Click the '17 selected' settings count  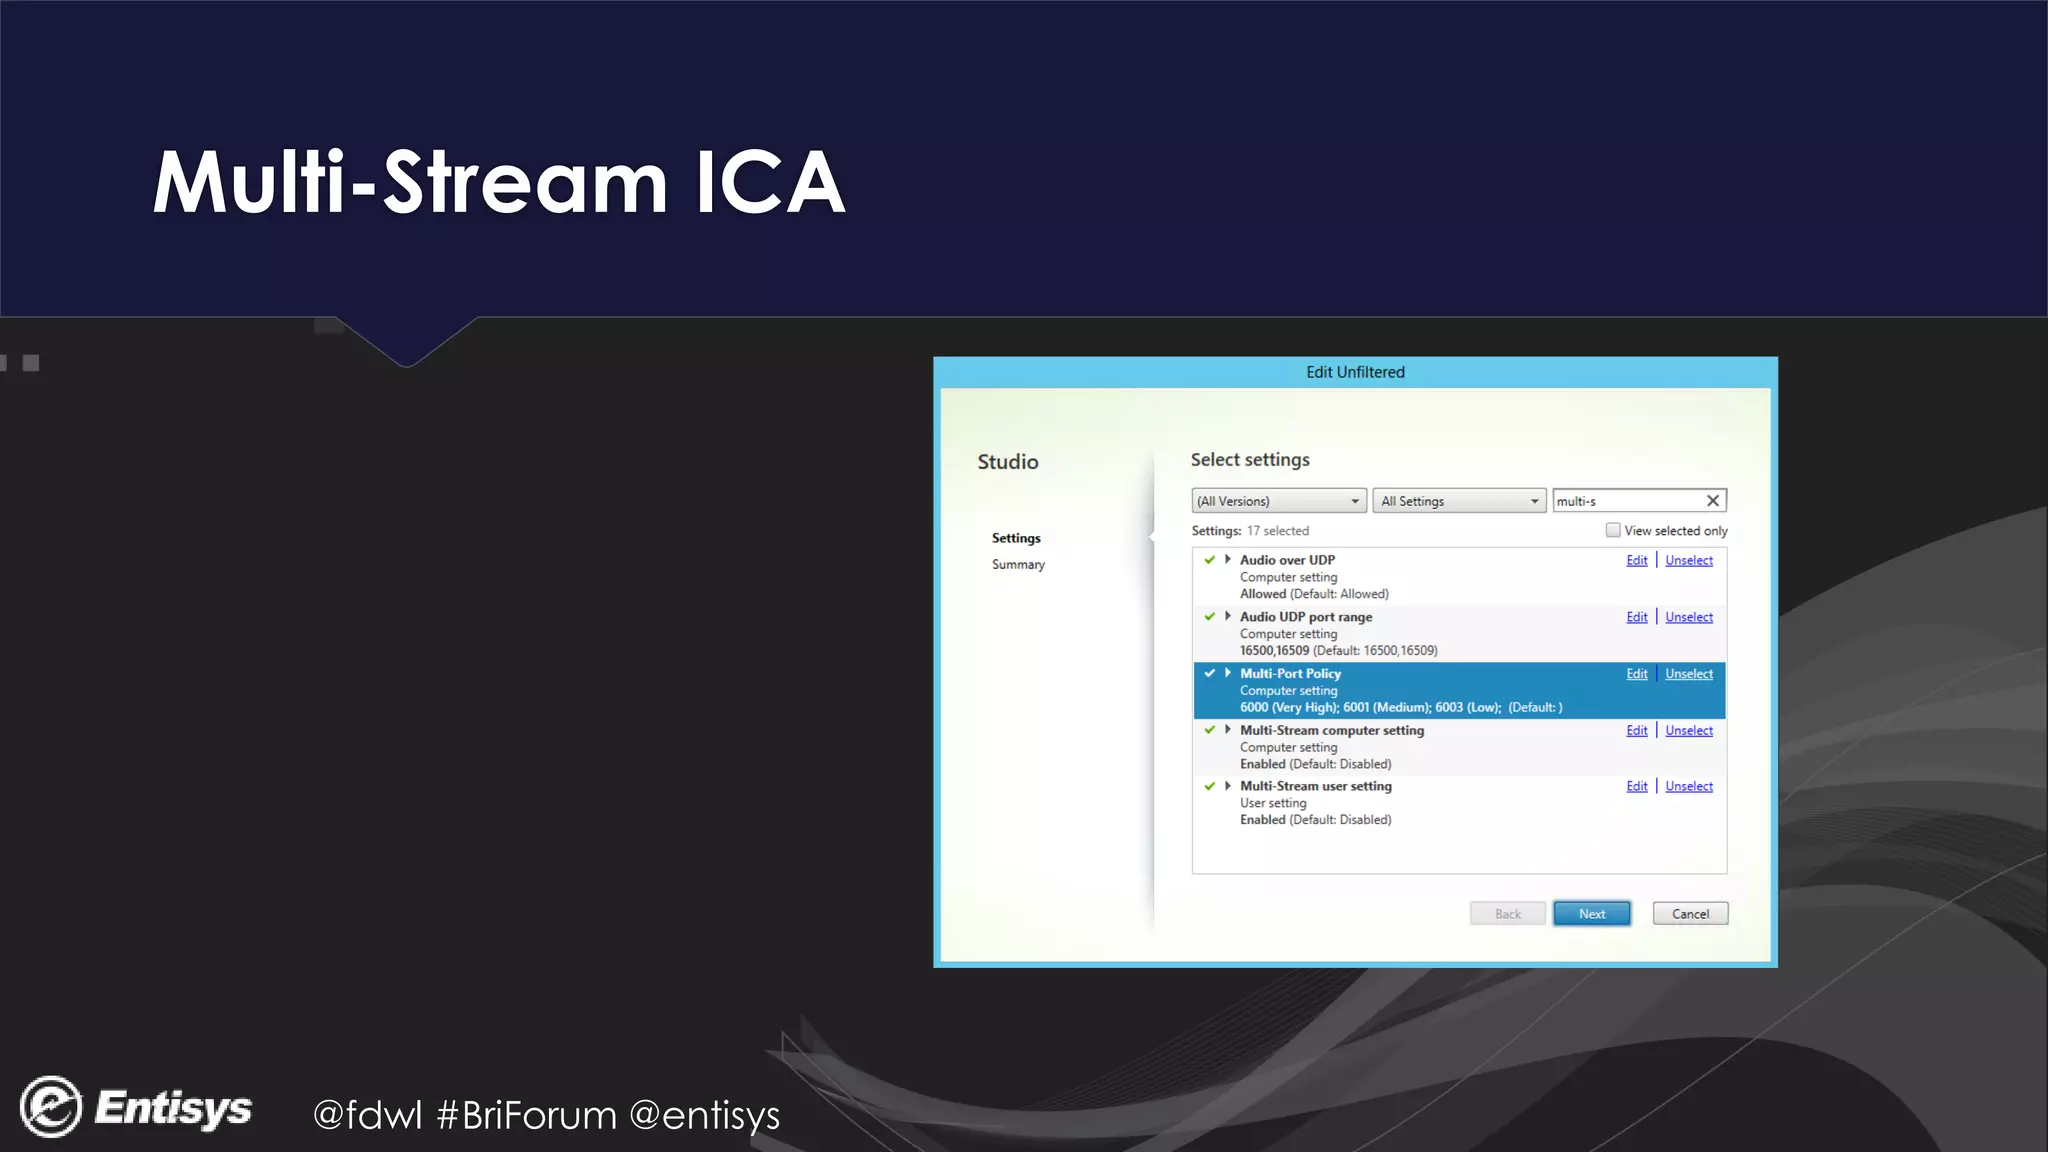[x=1277, y=531]
